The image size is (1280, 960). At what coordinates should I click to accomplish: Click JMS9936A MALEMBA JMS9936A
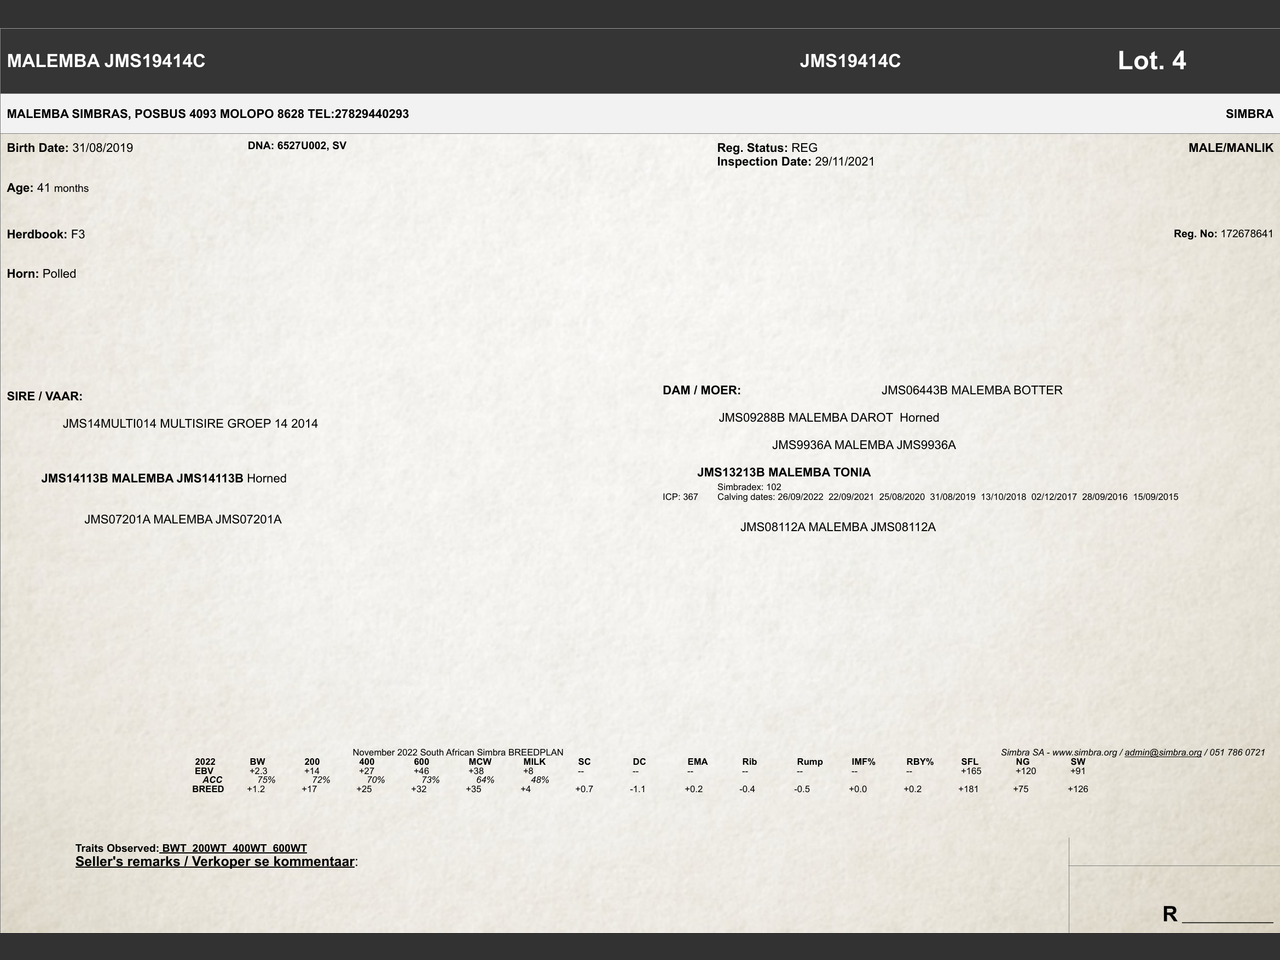(864, 445)
